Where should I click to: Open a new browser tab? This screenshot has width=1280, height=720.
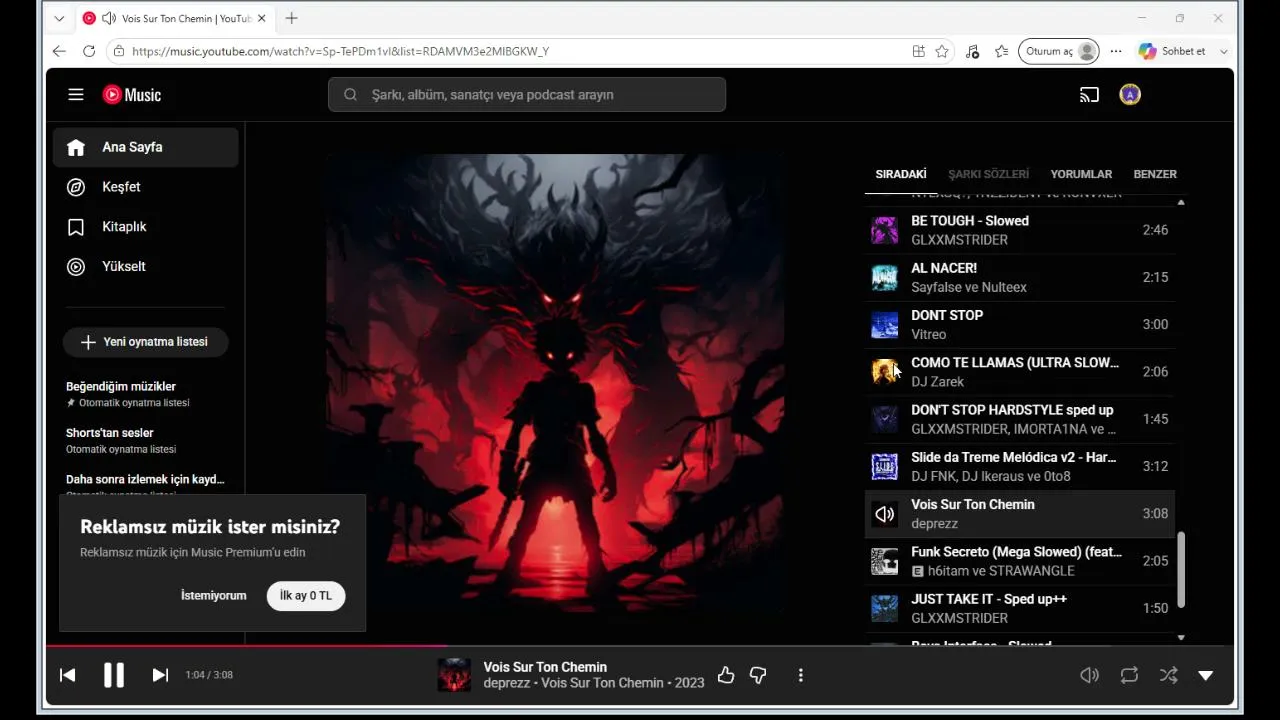pyautogui.click(x=291, y=18)
